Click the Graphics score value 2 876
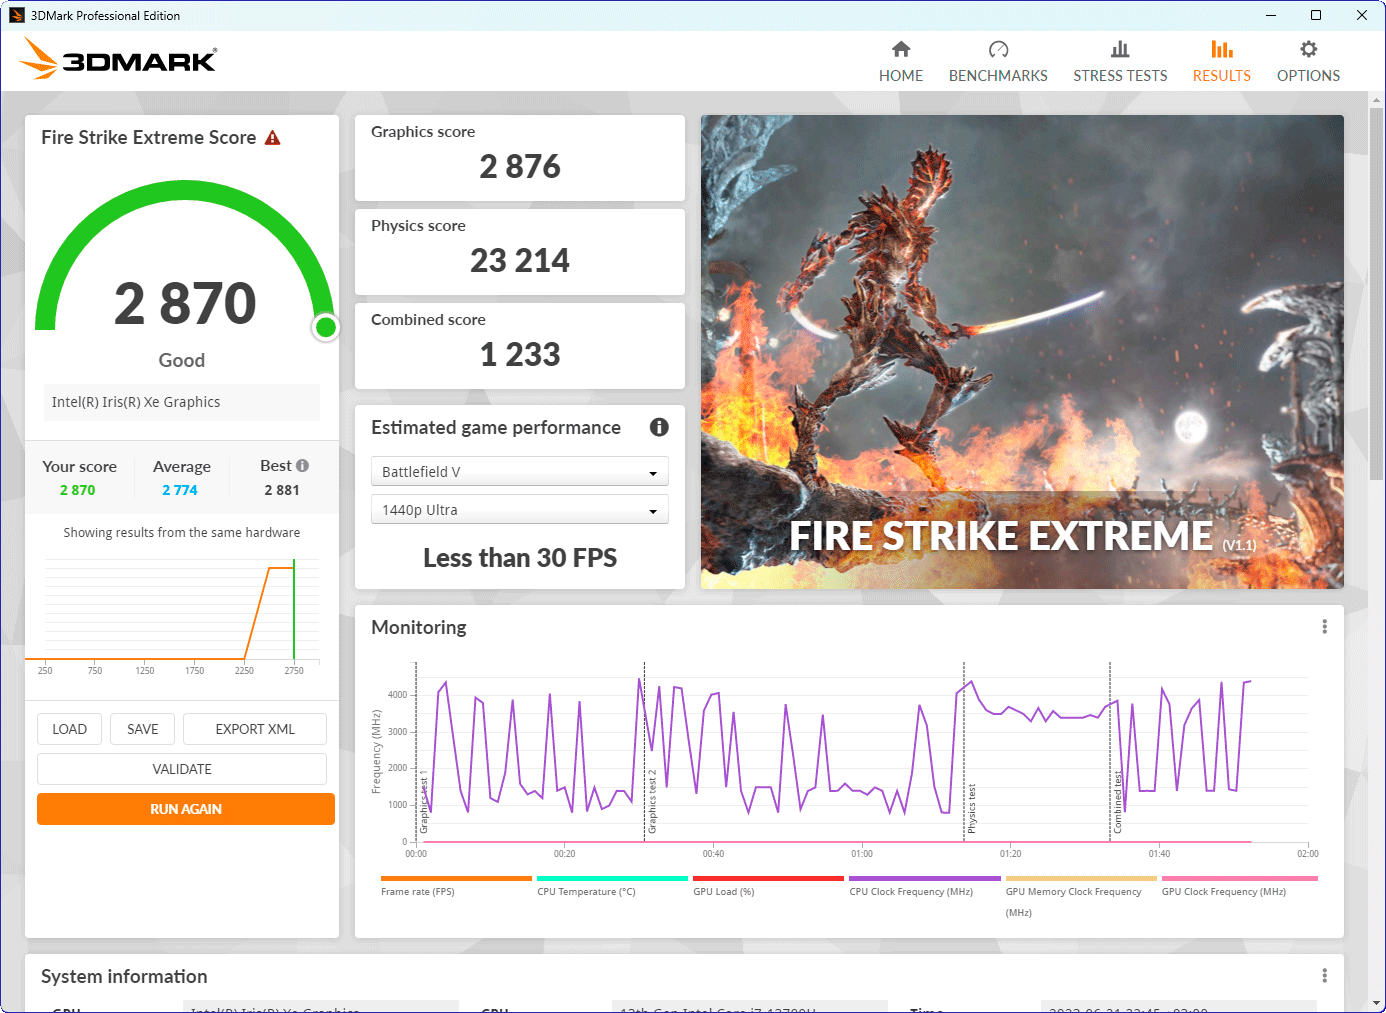The height and width of the screenshot is (1013, 1386). click(520, 166)
